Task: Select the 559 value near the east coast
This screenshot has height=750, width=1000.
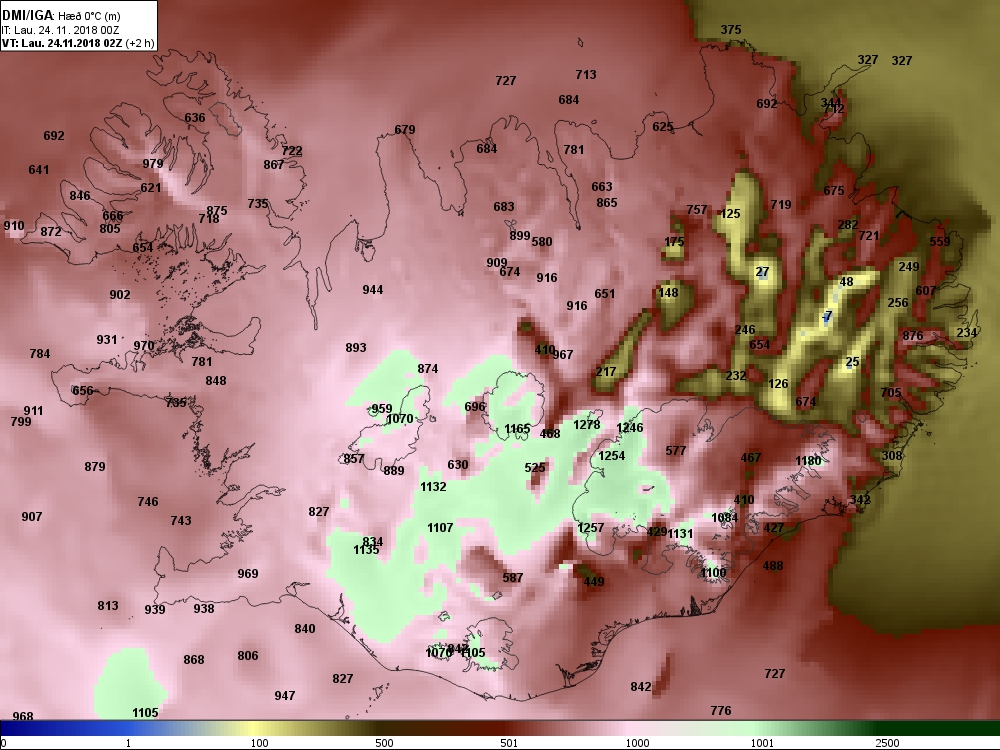Action: [939, 242]
